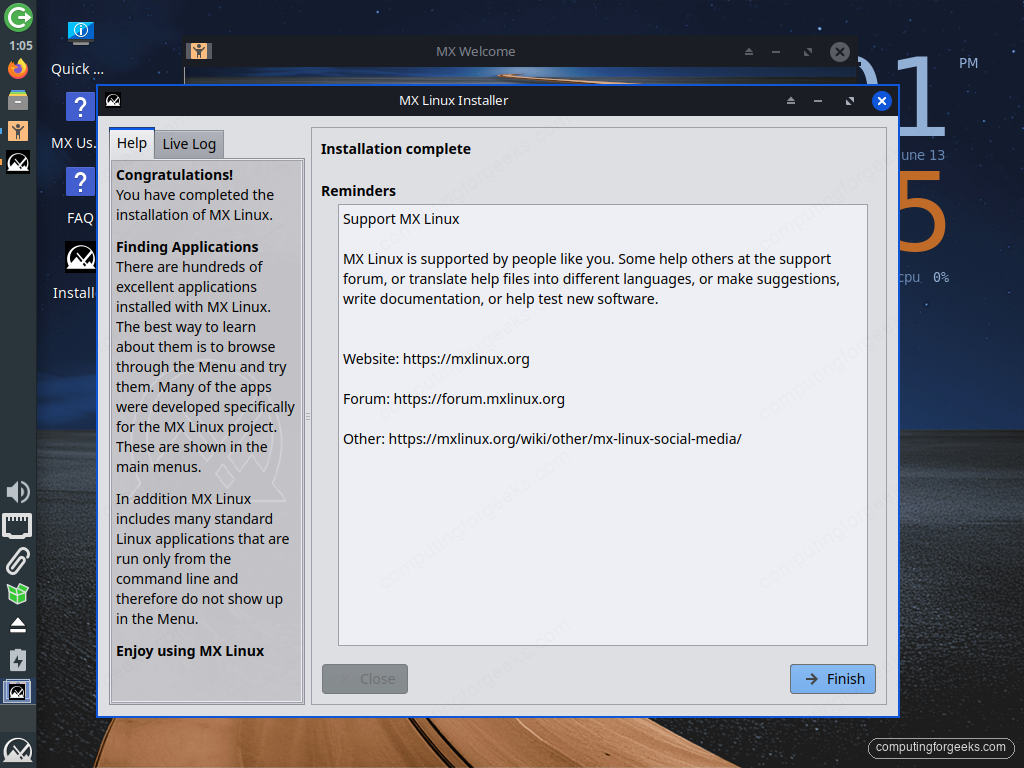1024x768 pixels.
Task: Click the mx-linux-social-media URL line
Action: [542, 439]
